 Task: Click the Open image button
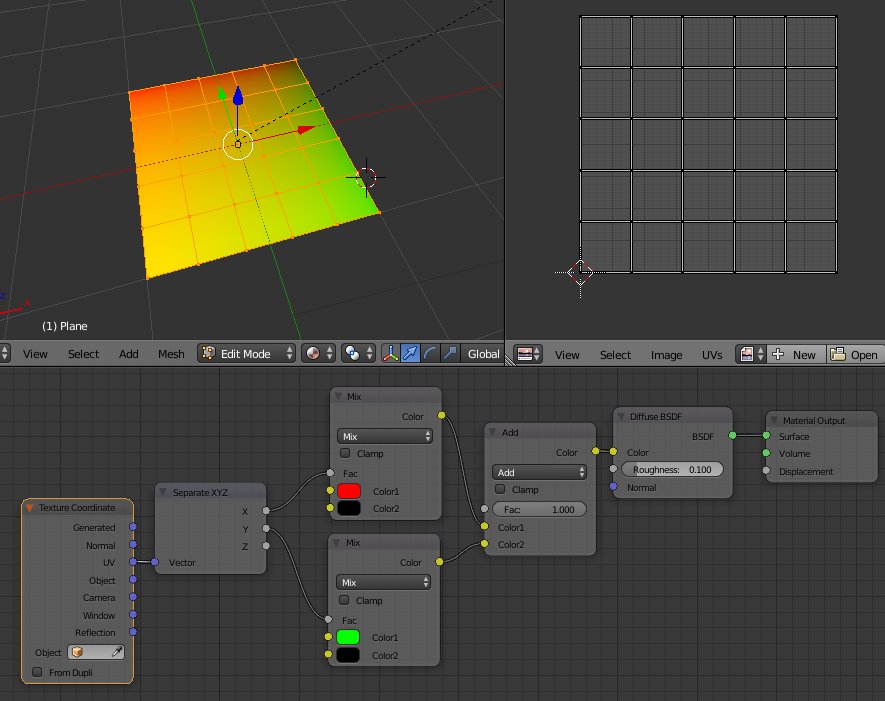855,354
